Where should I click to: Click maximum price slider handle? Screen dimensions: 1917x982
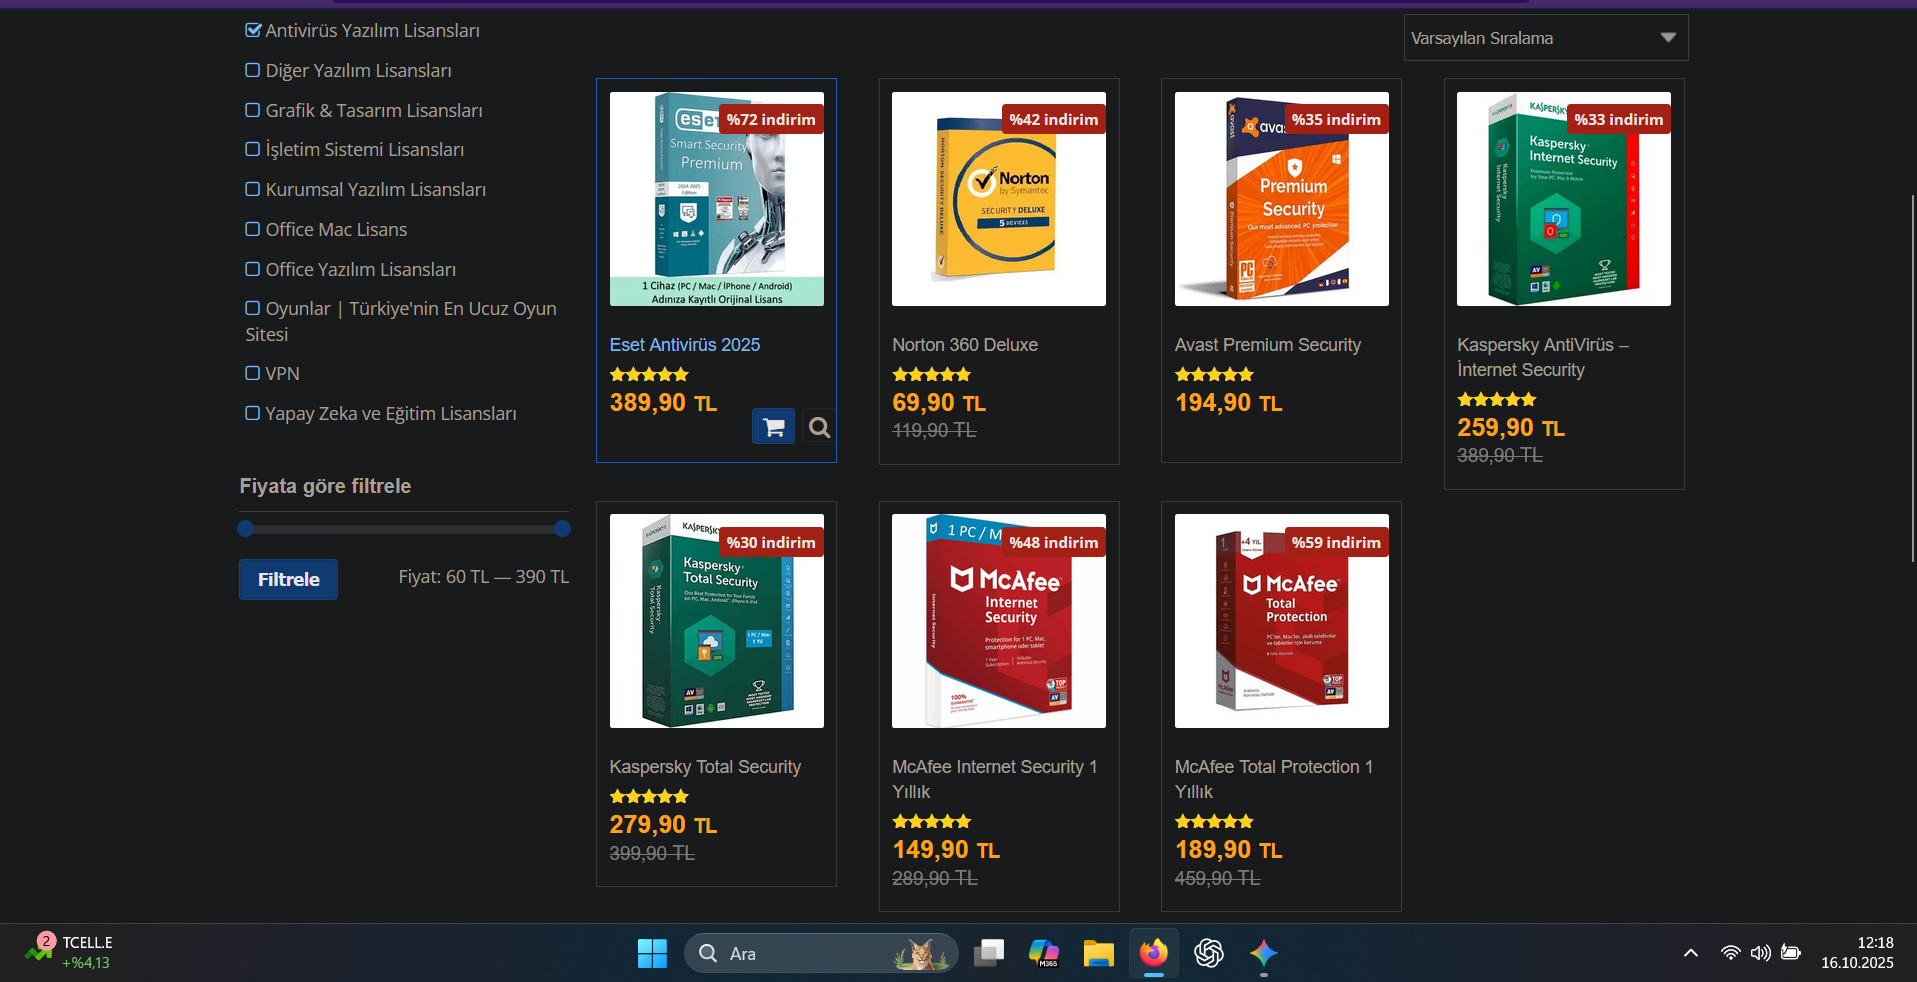tap(563, 529)
